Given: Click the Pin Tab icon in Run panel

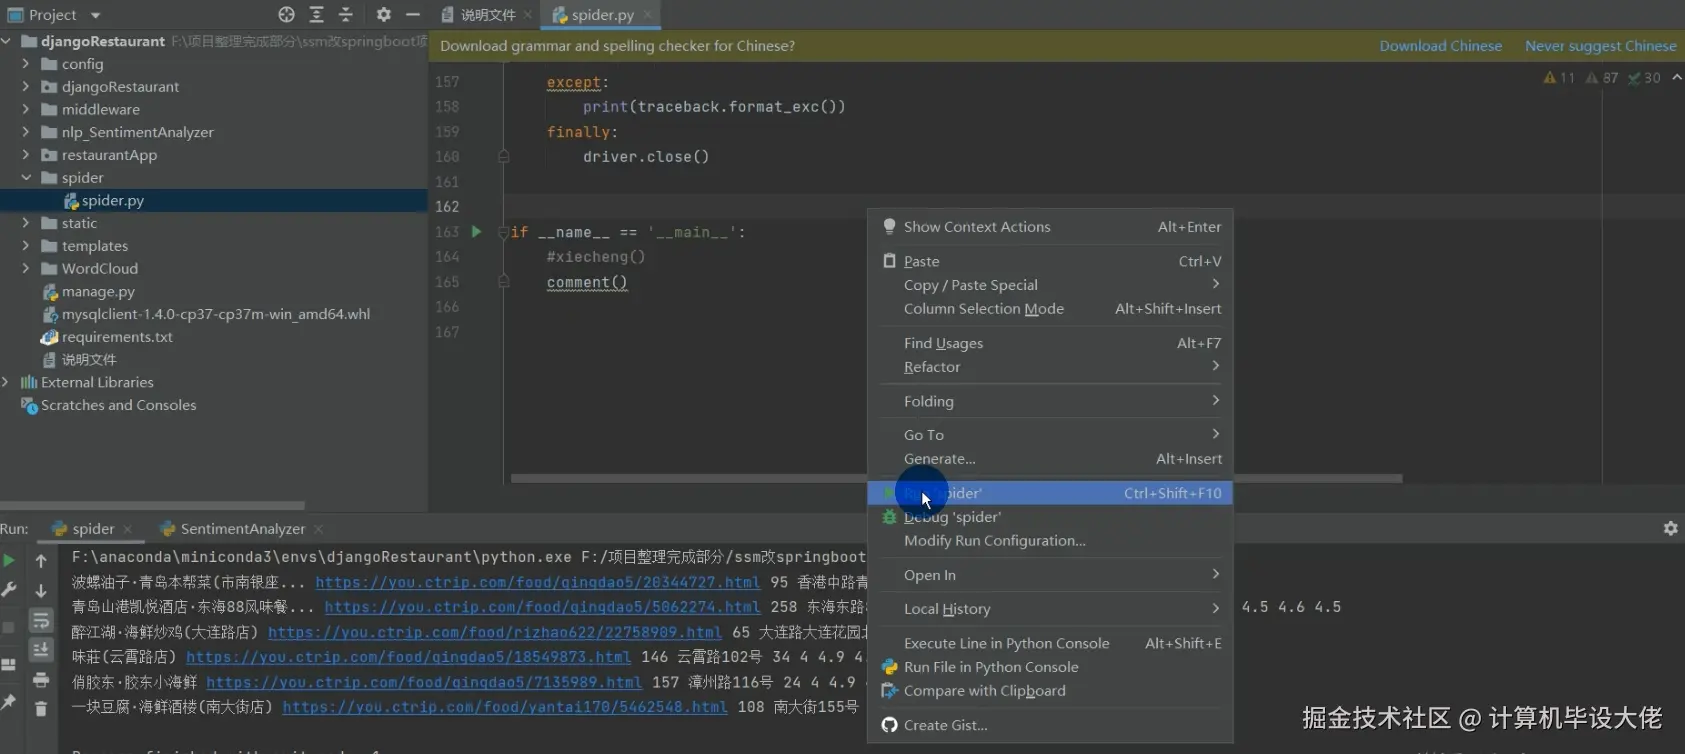Looking at the screenshot, I should click(9, 702).
